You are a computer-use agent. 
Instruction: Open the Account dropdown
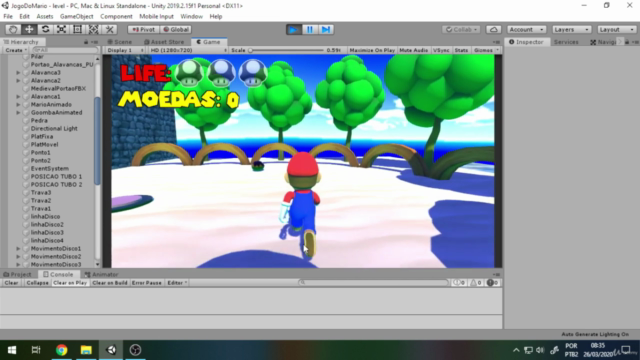point(527,29)
